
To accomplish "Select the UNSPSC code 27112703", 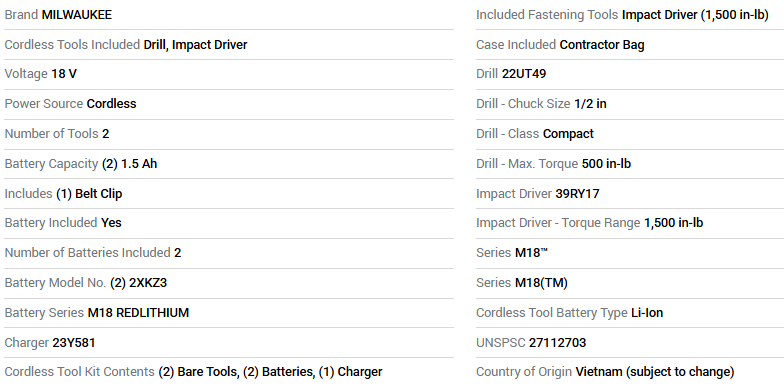I will pos(558,343).
